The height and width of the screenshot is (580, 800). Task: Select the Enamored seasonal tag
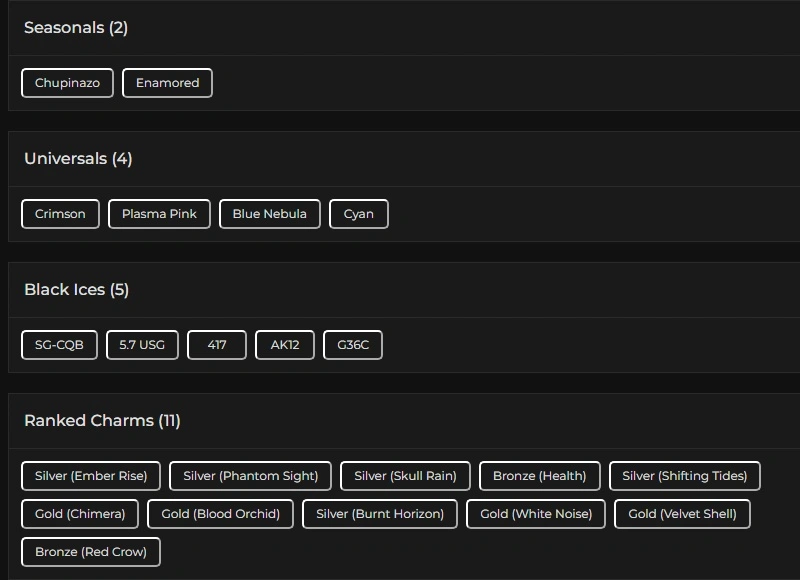167,83
